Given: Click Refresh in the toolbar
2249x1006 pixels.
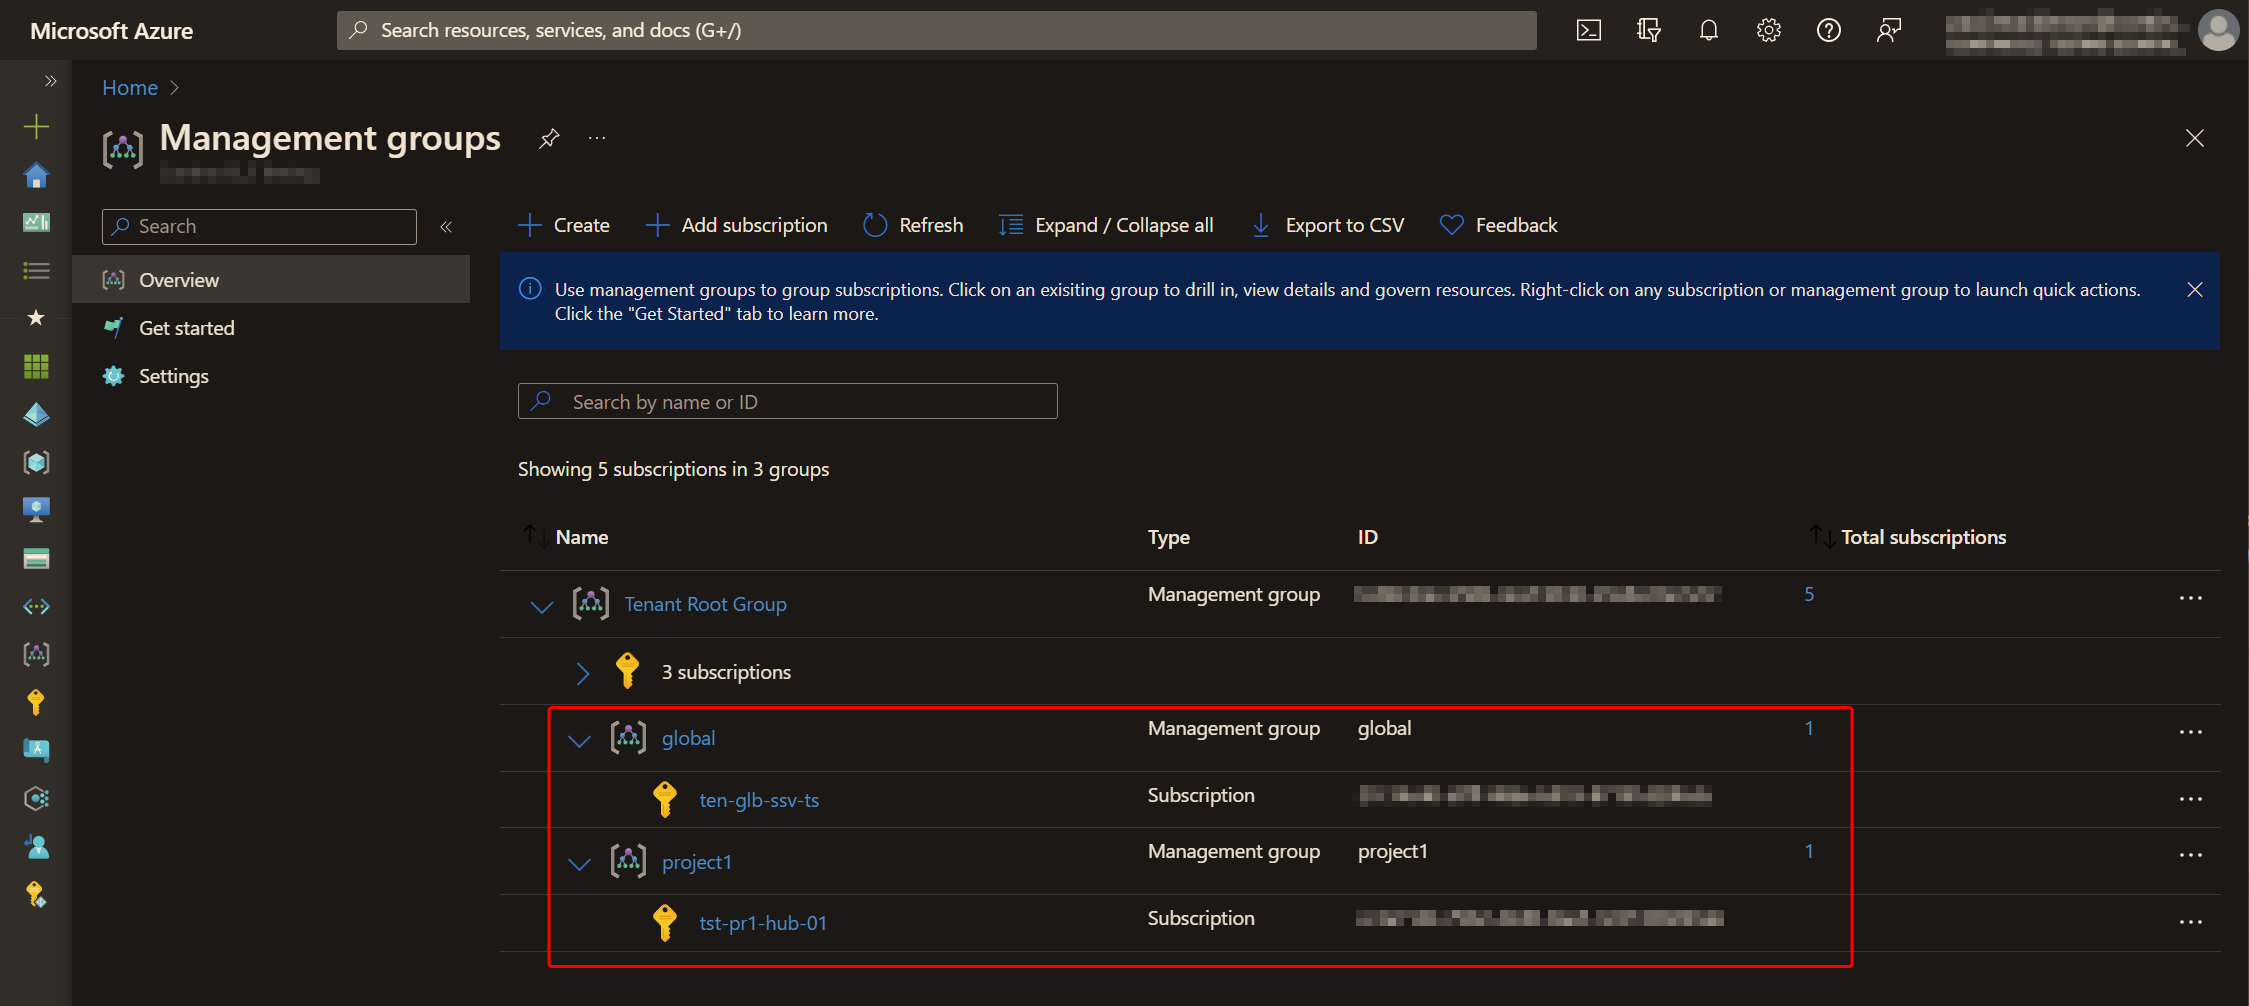Looking at the screenshot, I should coord(913,225).
